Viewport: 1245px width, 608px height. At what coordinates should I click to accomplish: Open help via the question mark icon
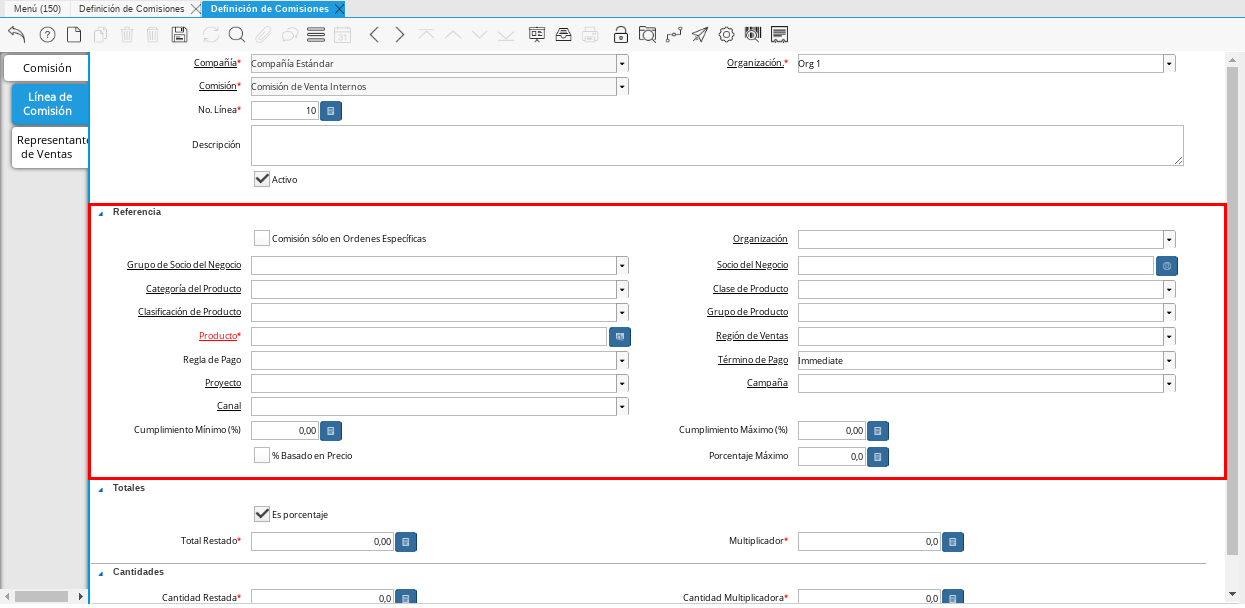coord(47,35)
